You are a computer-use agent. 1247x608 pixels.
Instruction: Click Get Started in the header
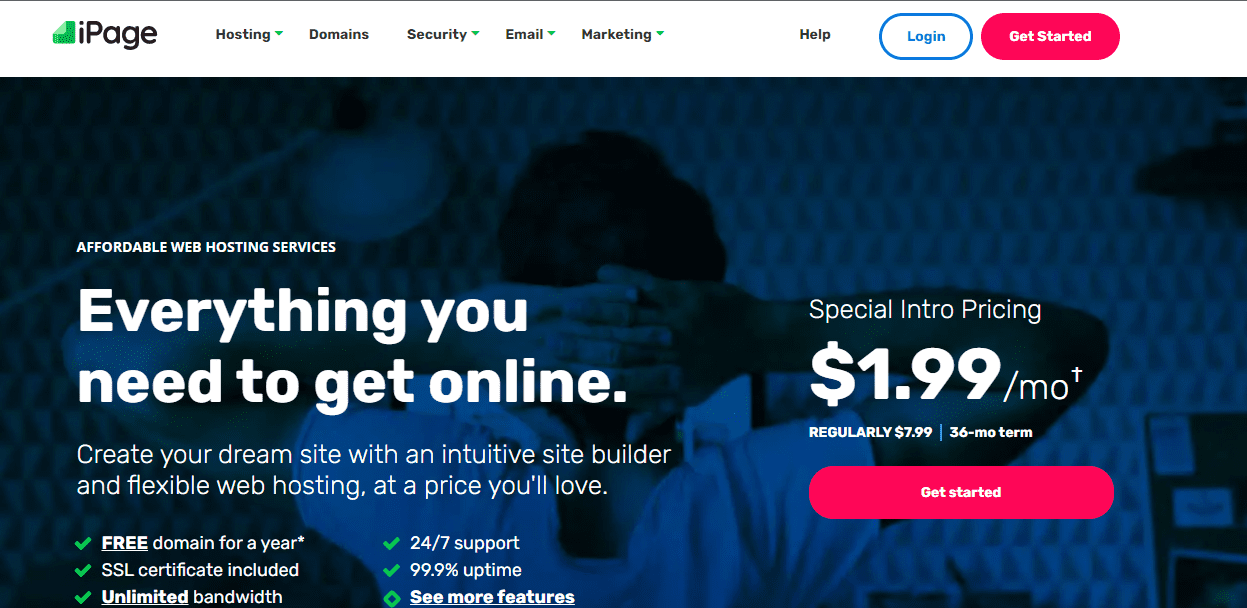[1050, 36]
